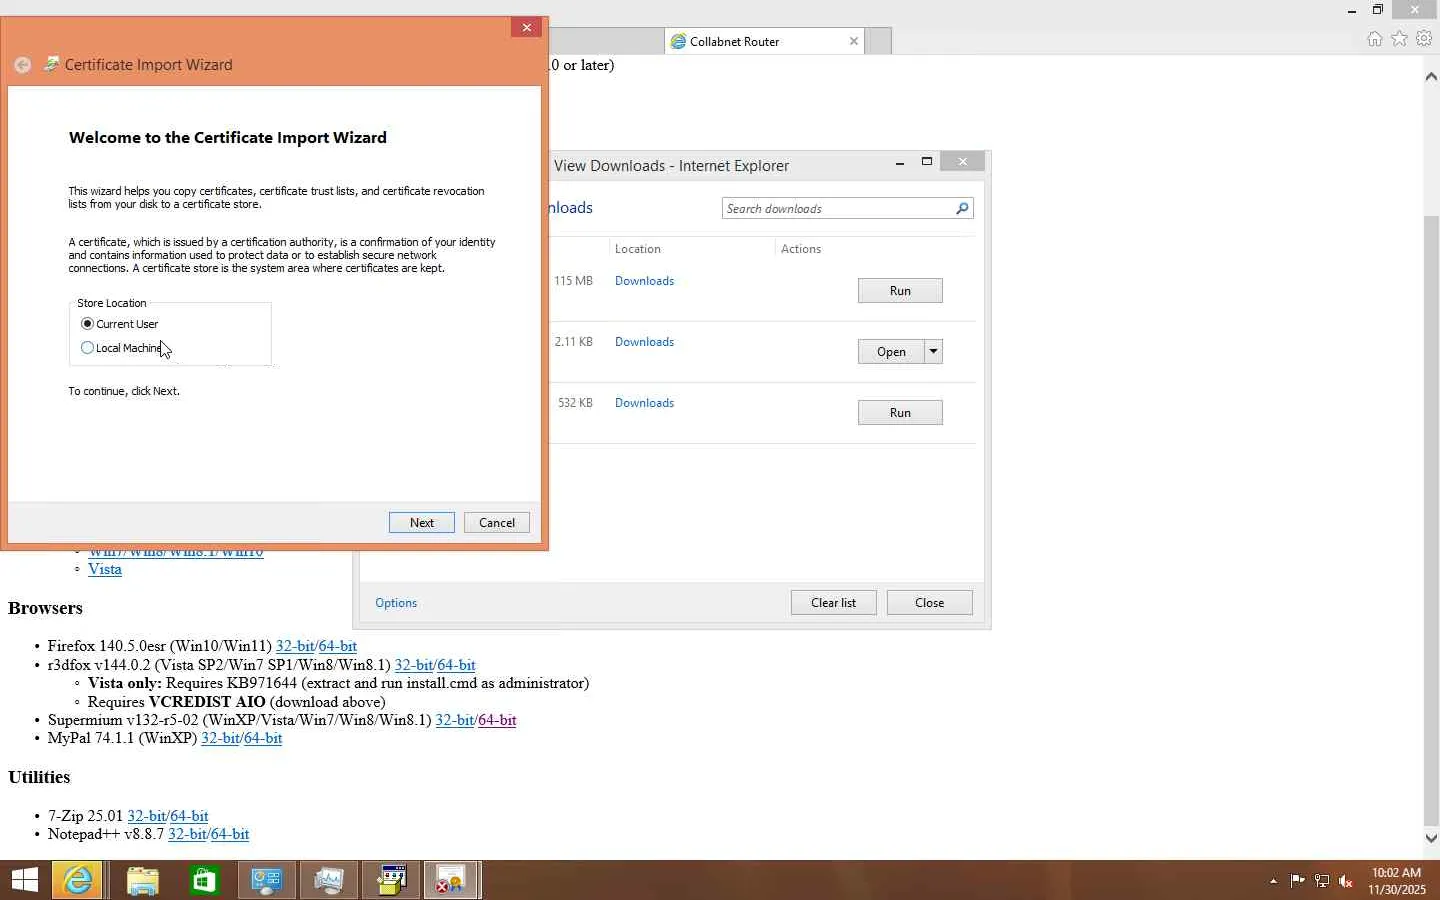The width and height of the screenshot is (1440, 900).
Task: Open Internet Explorer tools gear
Action: tap(1424, 39)
